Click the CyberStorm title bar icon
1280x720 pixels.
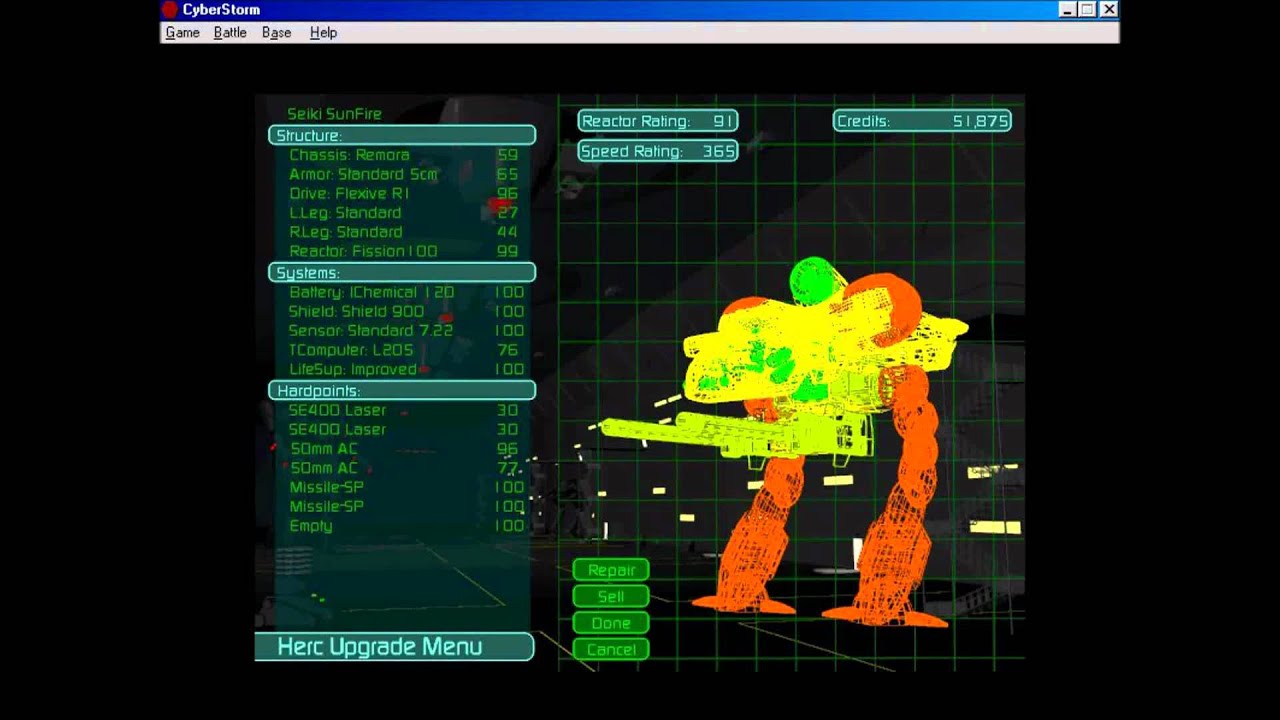(x=169, y=9)
